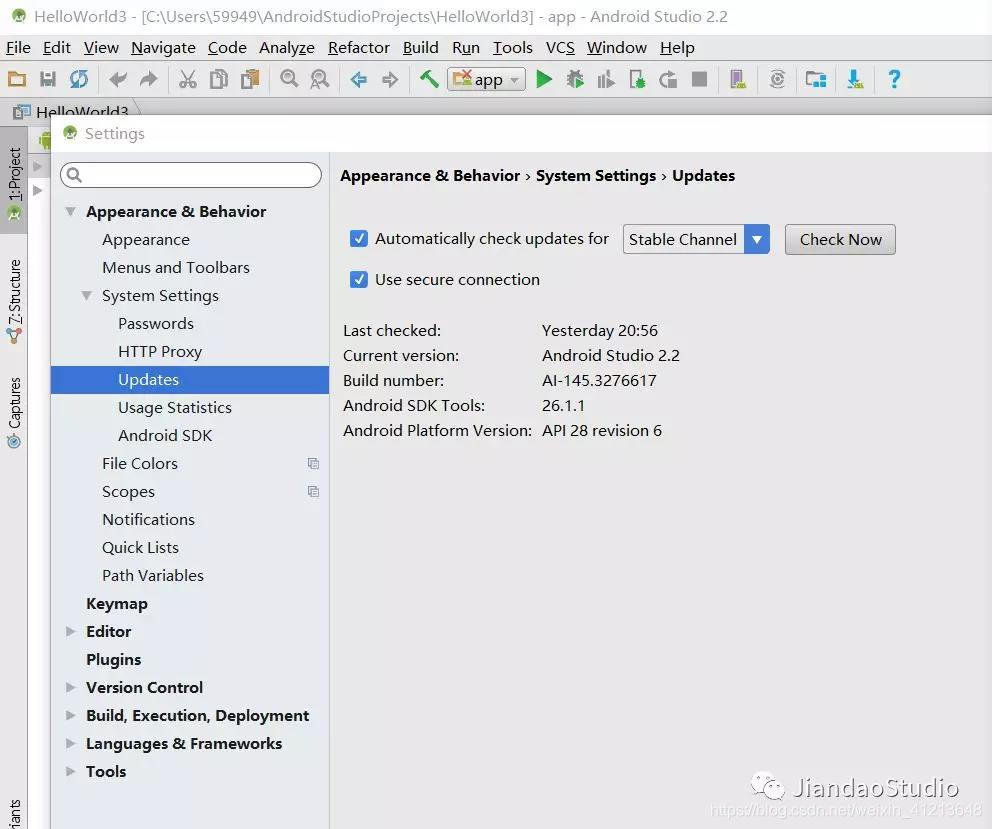Open the Structure side tab
992x829 pixels.
click(x=14, y=302)
